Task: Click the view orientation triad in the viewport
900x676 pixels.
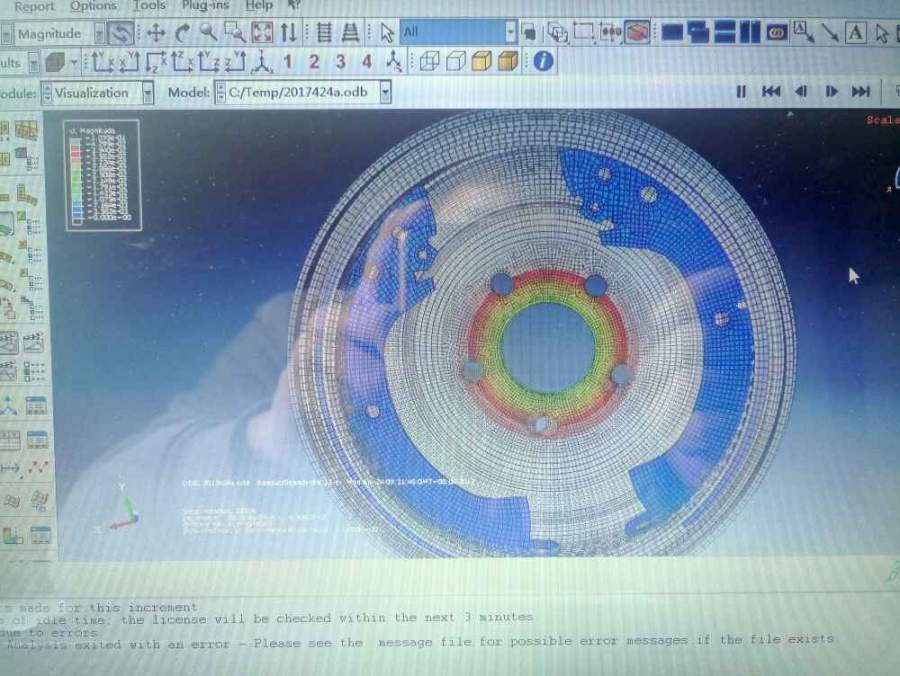Action: (x=125, y=509)
